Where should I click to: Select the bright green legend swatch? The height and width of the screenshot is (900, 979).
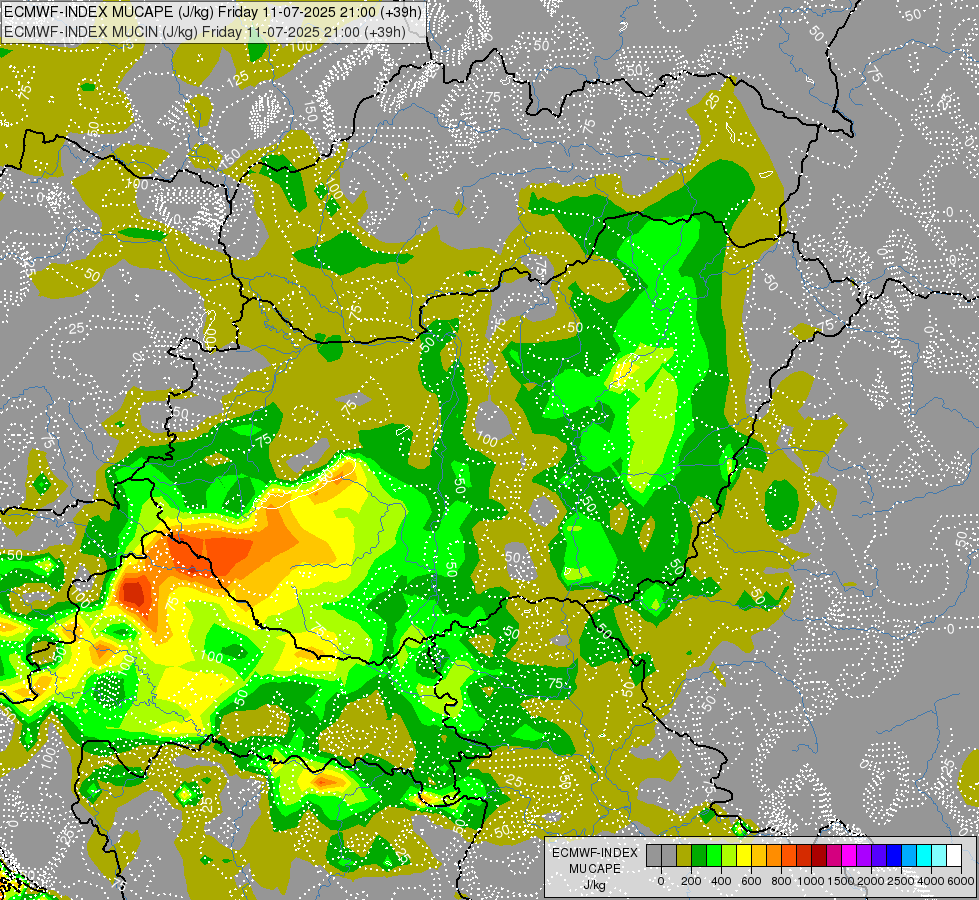(x=714, y=855)
